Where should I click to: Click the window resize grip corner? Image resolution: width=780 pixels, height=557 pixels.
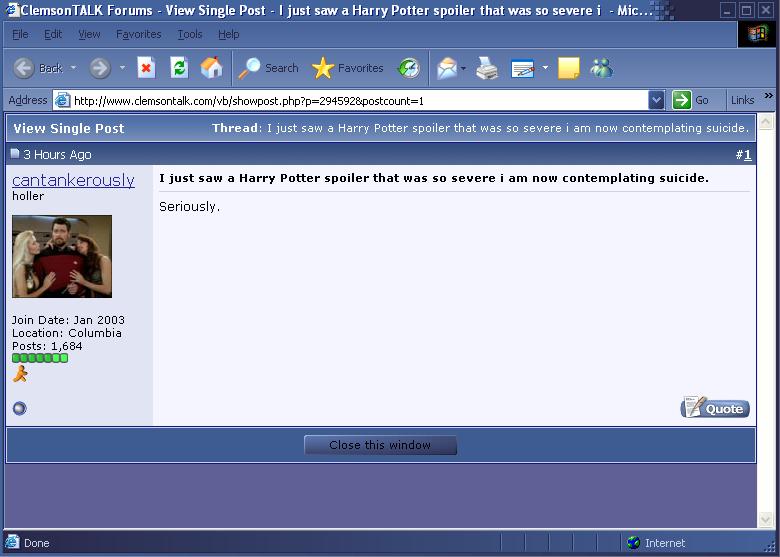tap(771, 547)
